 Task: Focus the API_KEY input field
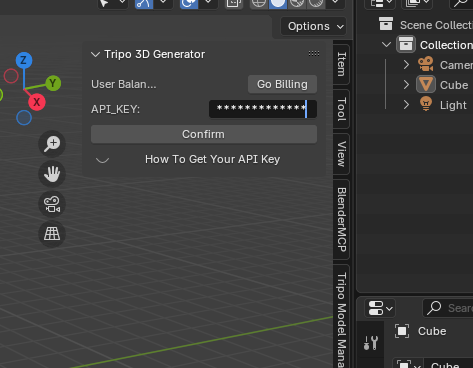263,109
